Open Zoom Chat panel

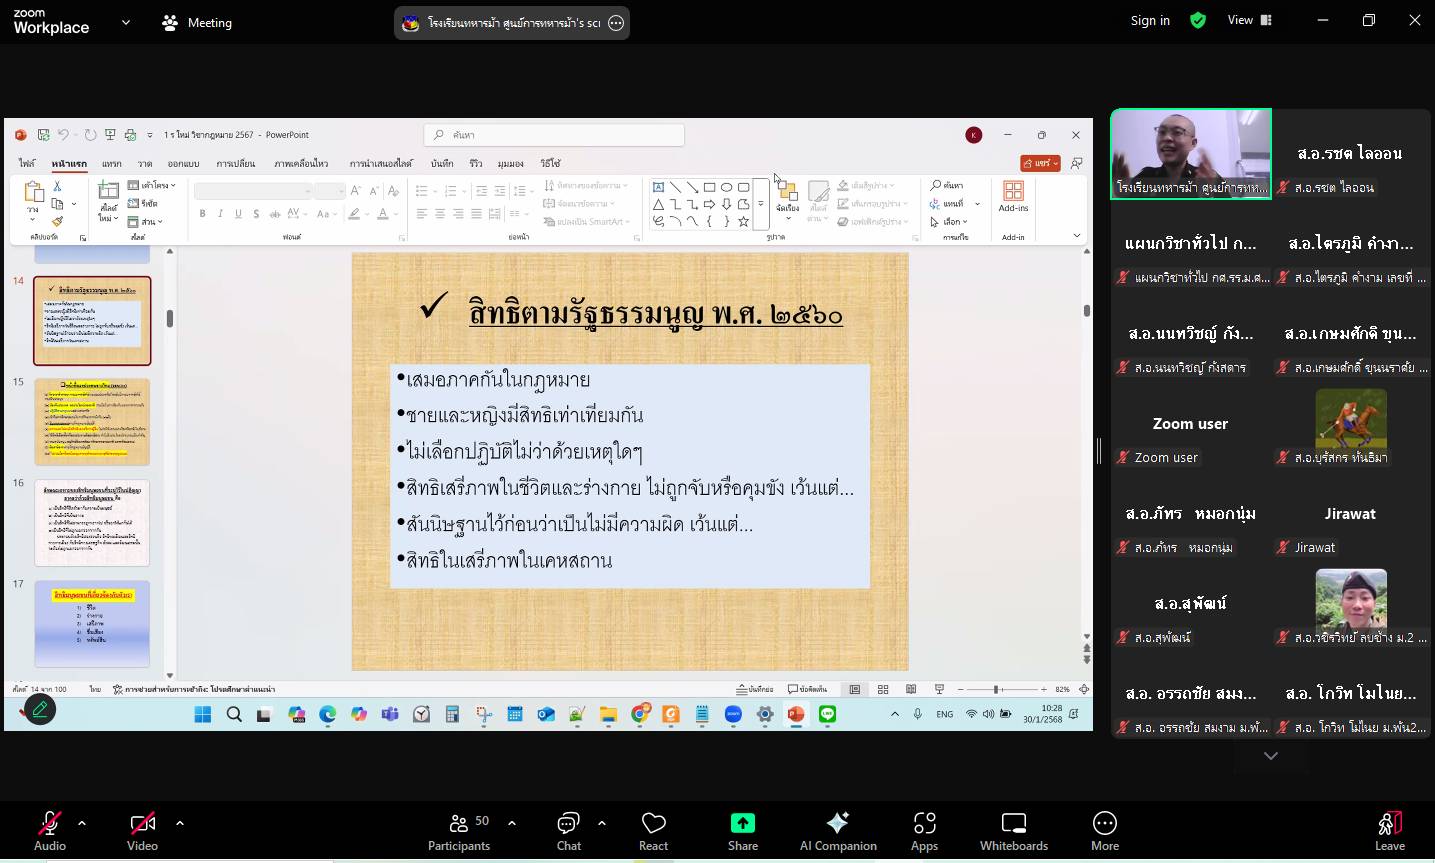click(569, 831)
